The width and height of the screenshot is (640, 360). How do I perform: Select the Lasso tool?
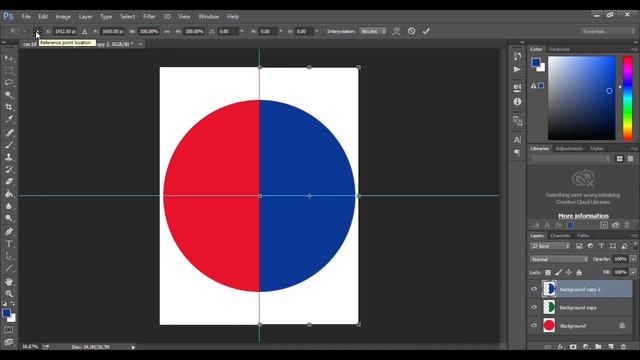[9, 82]
